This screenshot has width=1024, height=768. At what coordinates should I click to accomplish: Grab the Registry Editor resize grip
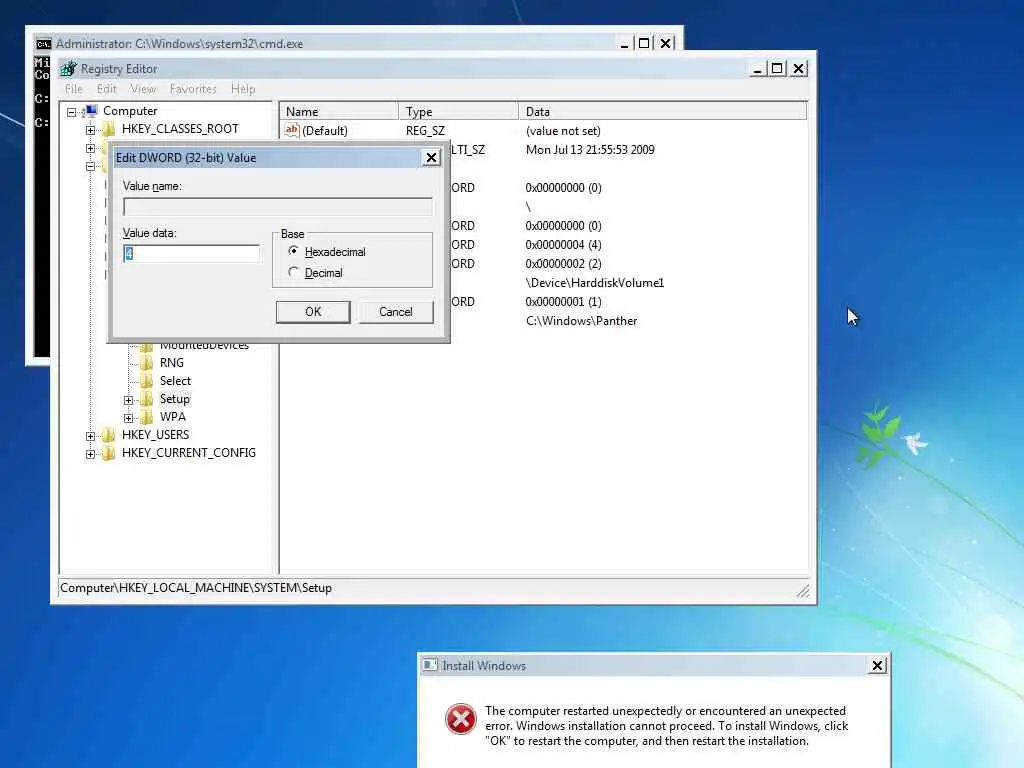pos(803,590)
